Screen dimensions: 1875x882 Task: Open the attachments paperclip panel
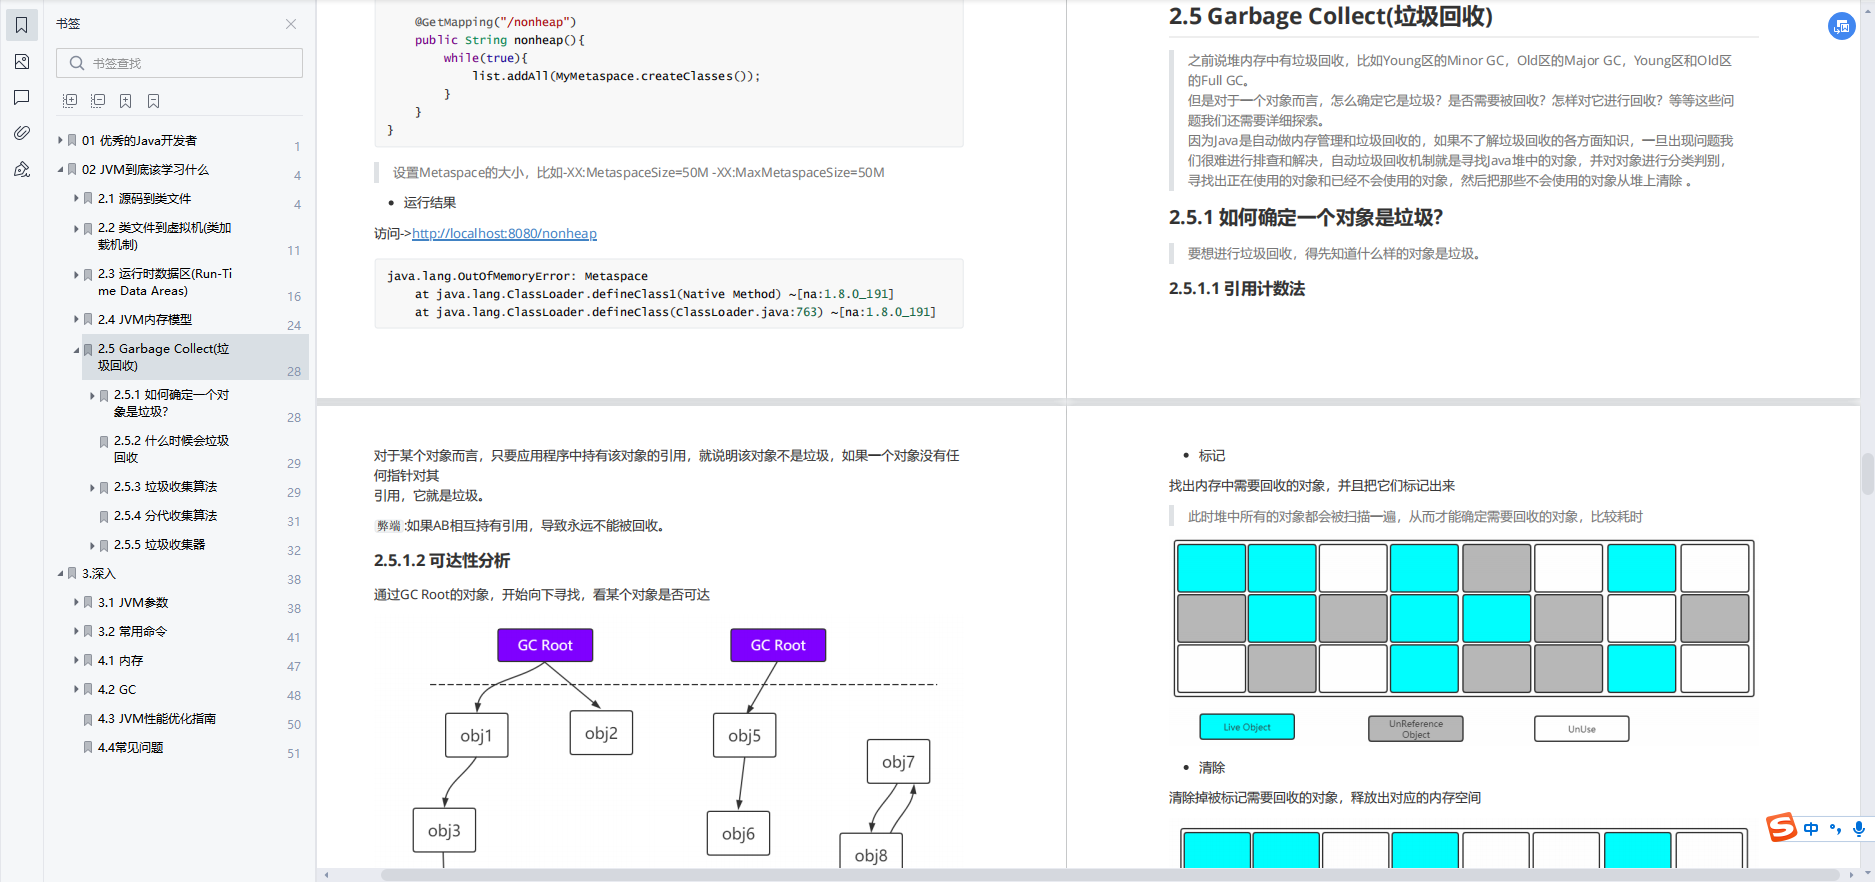(22, 133)
